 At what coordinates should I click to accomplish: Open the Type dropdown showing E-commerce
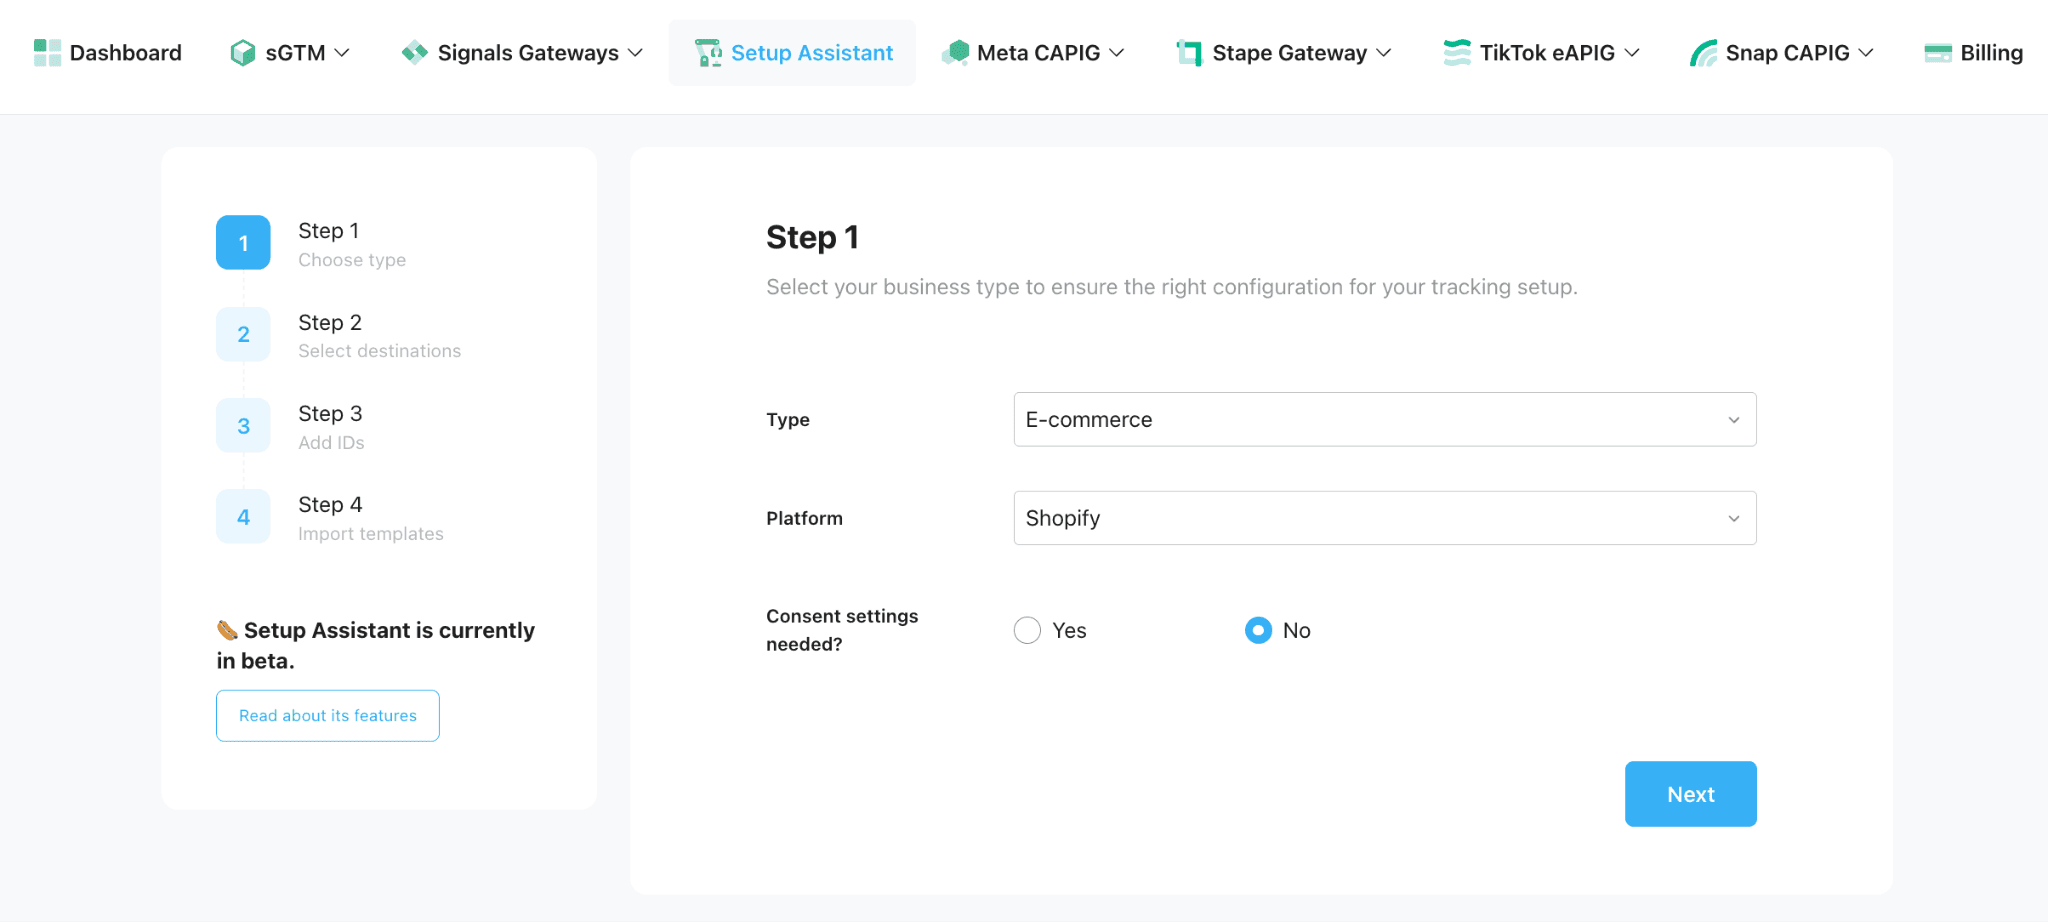click(x=1385, y=420)
